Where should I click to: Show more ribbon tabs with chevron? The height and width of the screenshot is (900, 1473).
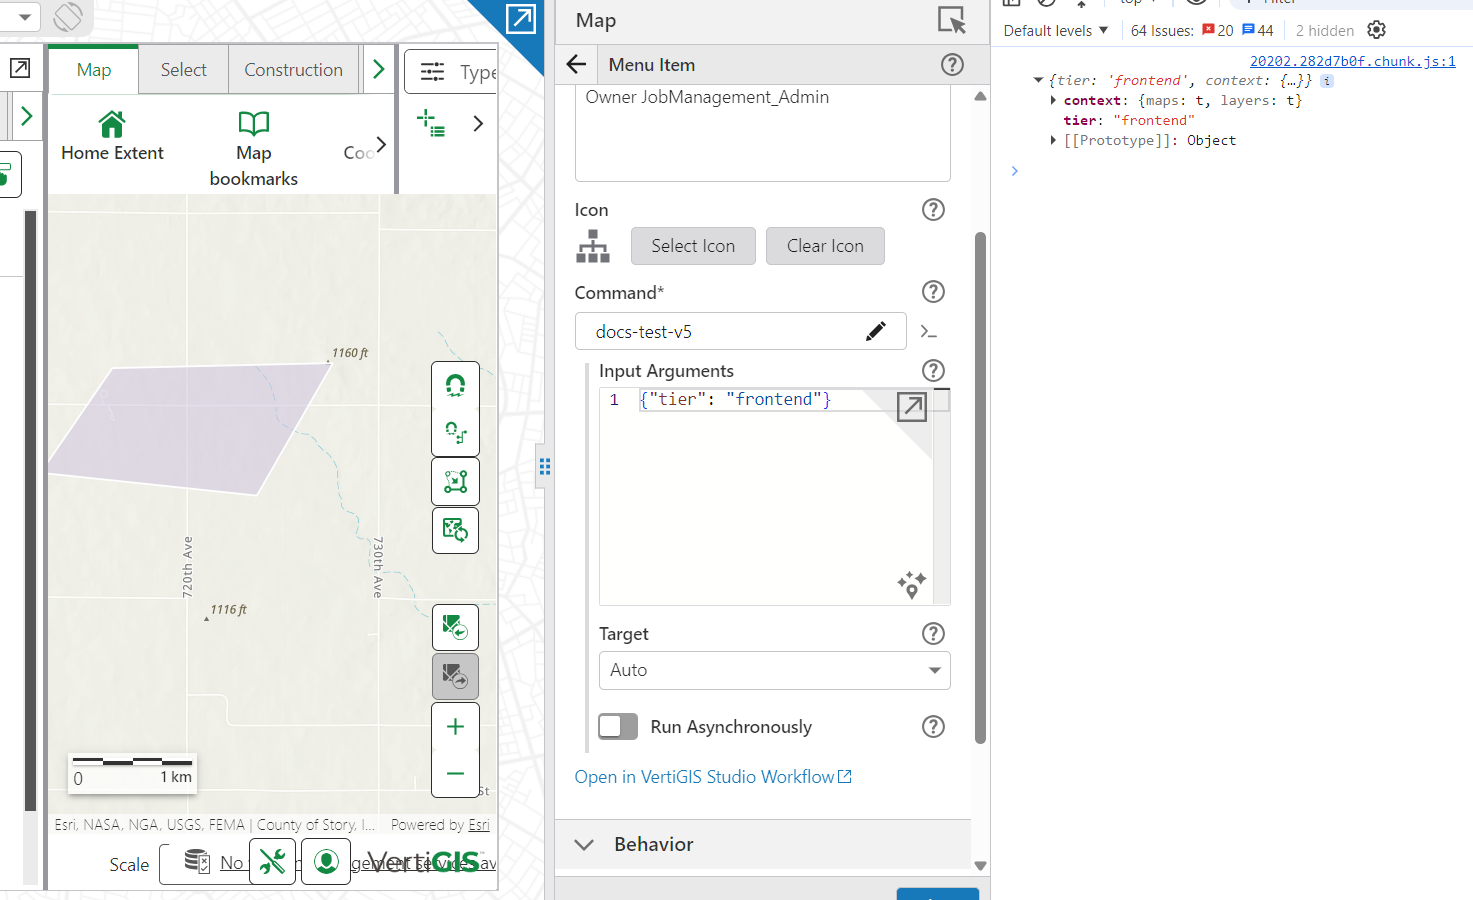pos(379,70)
